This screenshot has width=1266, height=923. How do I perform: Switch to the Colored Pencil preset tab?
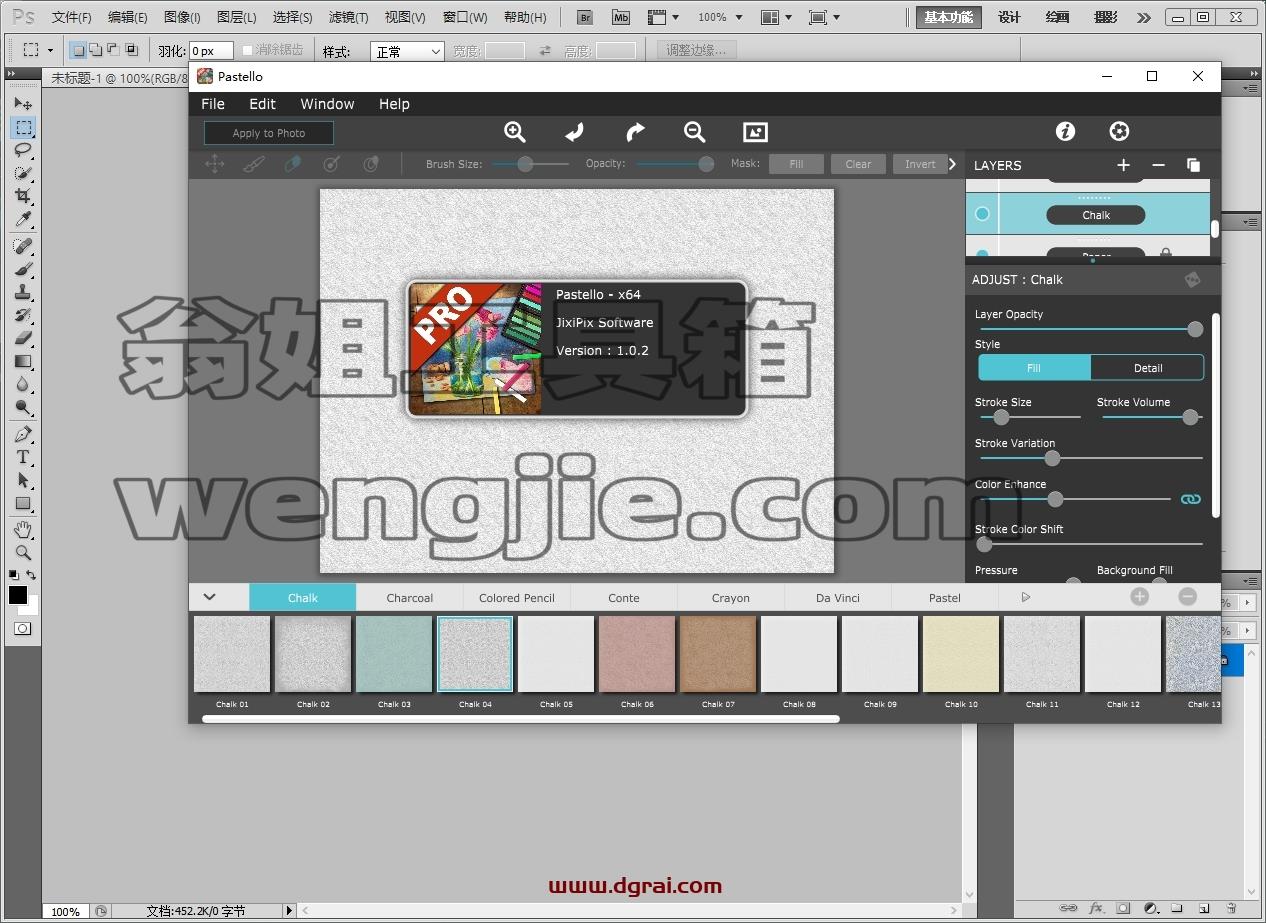pyautogui.click(x=517, y=597)
